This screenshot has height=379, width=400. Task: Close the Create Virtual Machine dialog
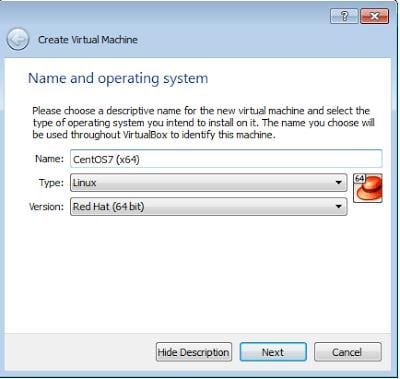(374, 16)
